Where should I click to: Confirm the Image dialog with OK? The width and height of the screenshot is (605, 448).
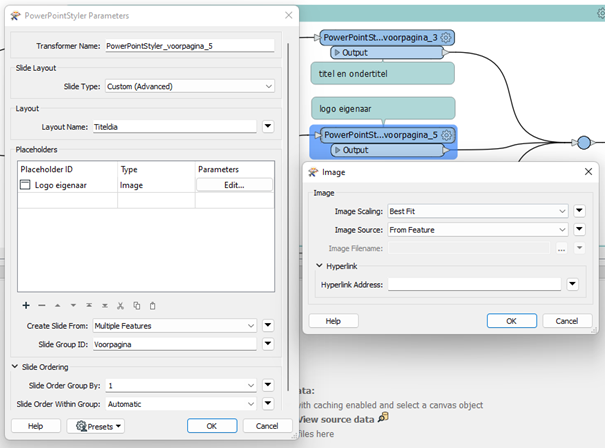[511, 321]
